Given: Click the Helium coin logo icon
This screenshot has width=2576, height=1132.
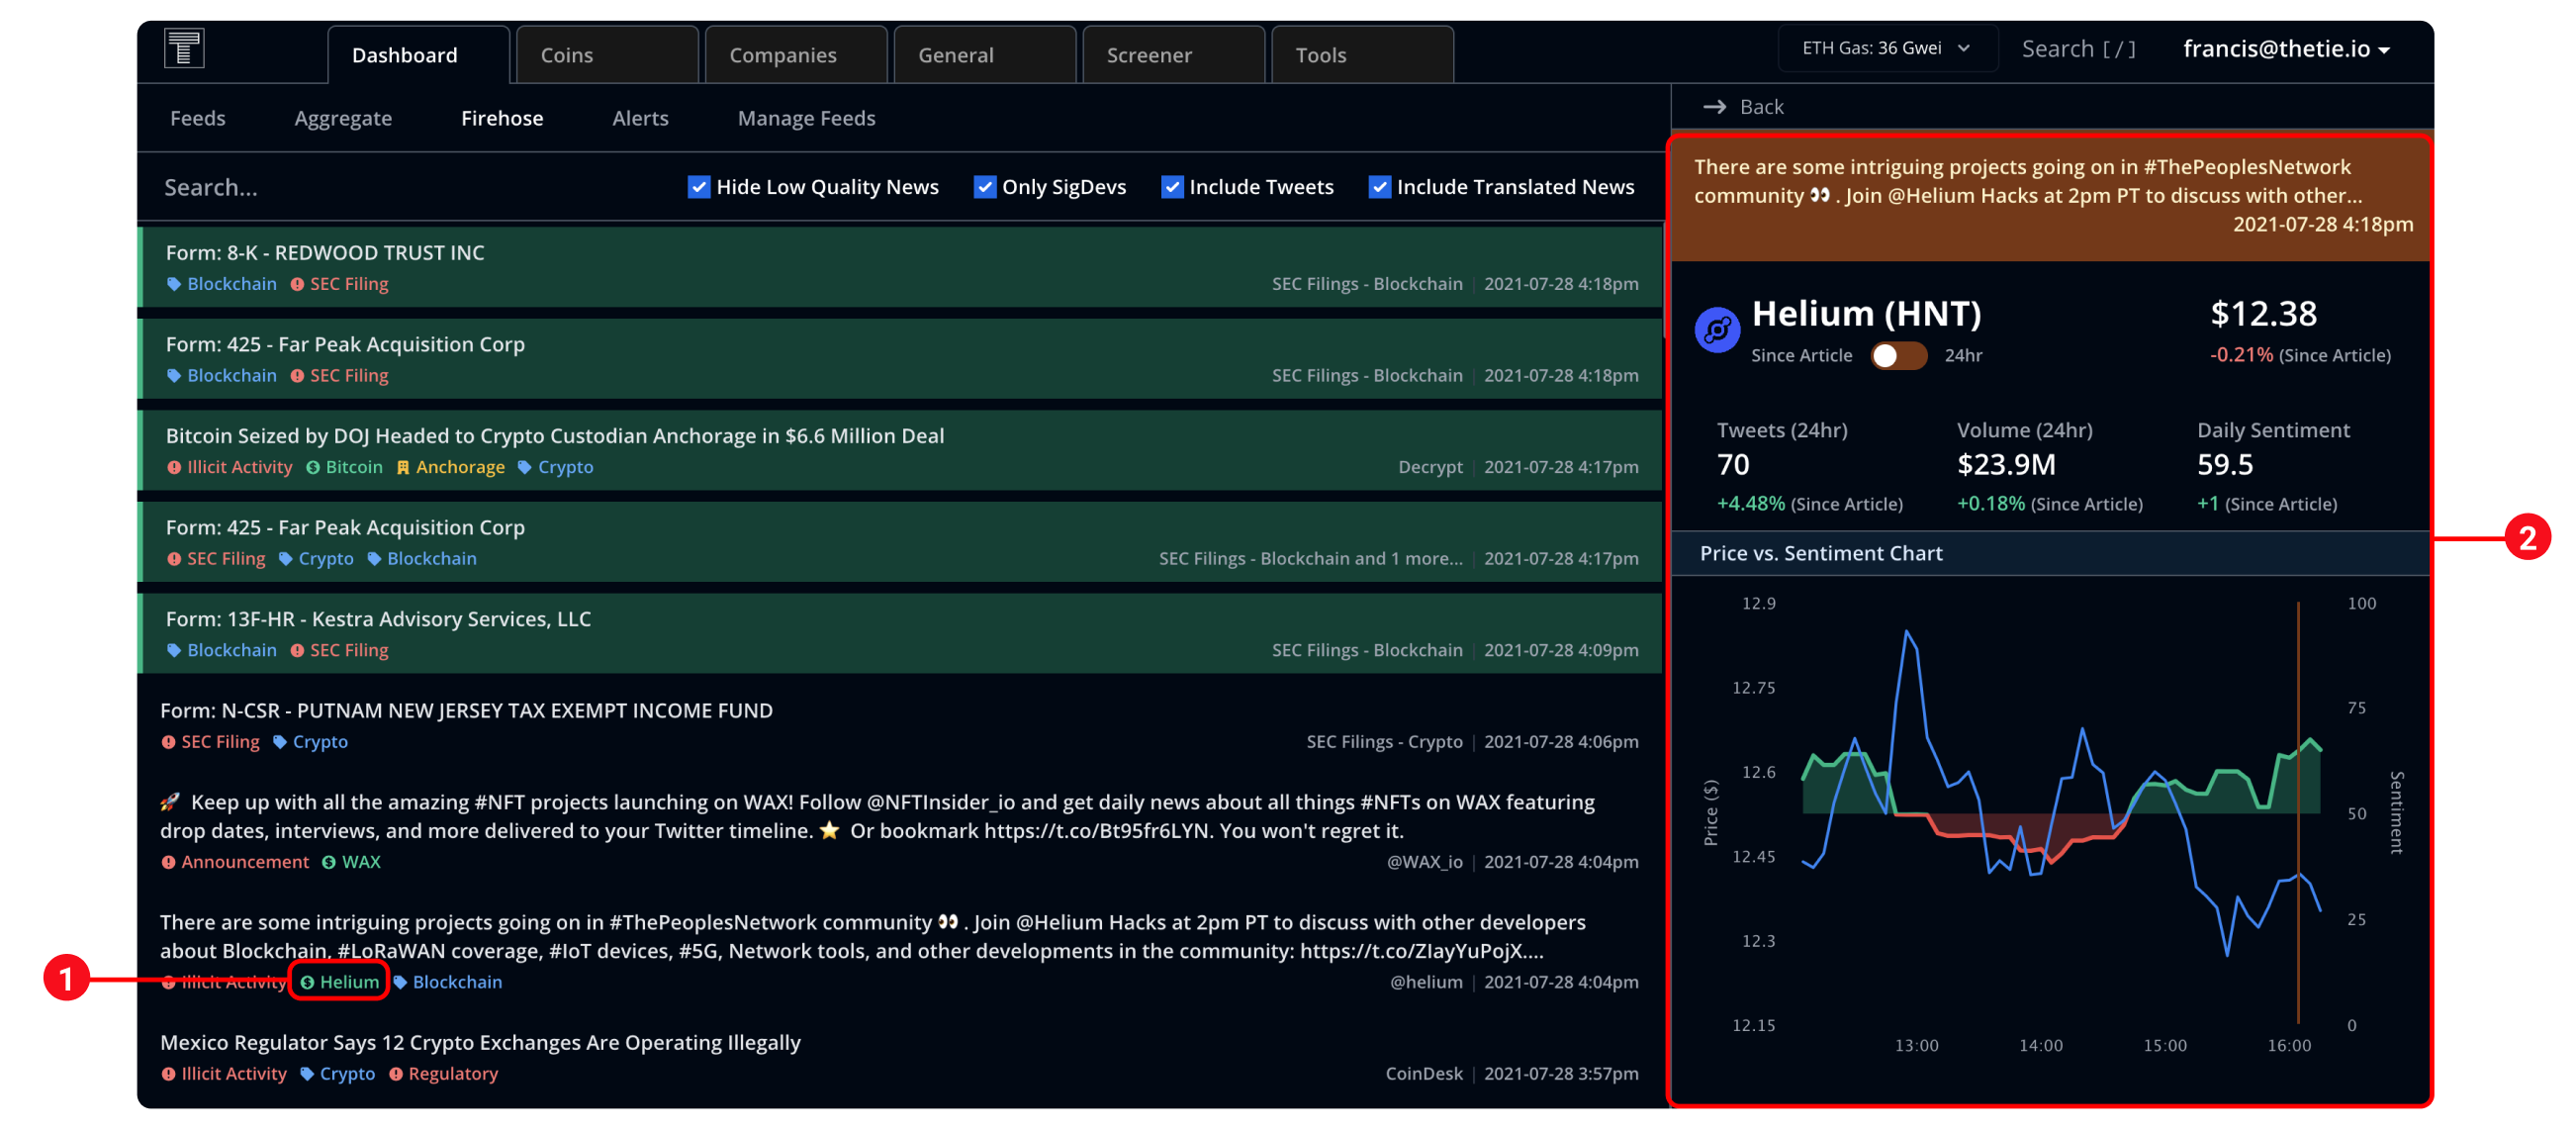Looking at the screenshot, I should coord(1716,330).
